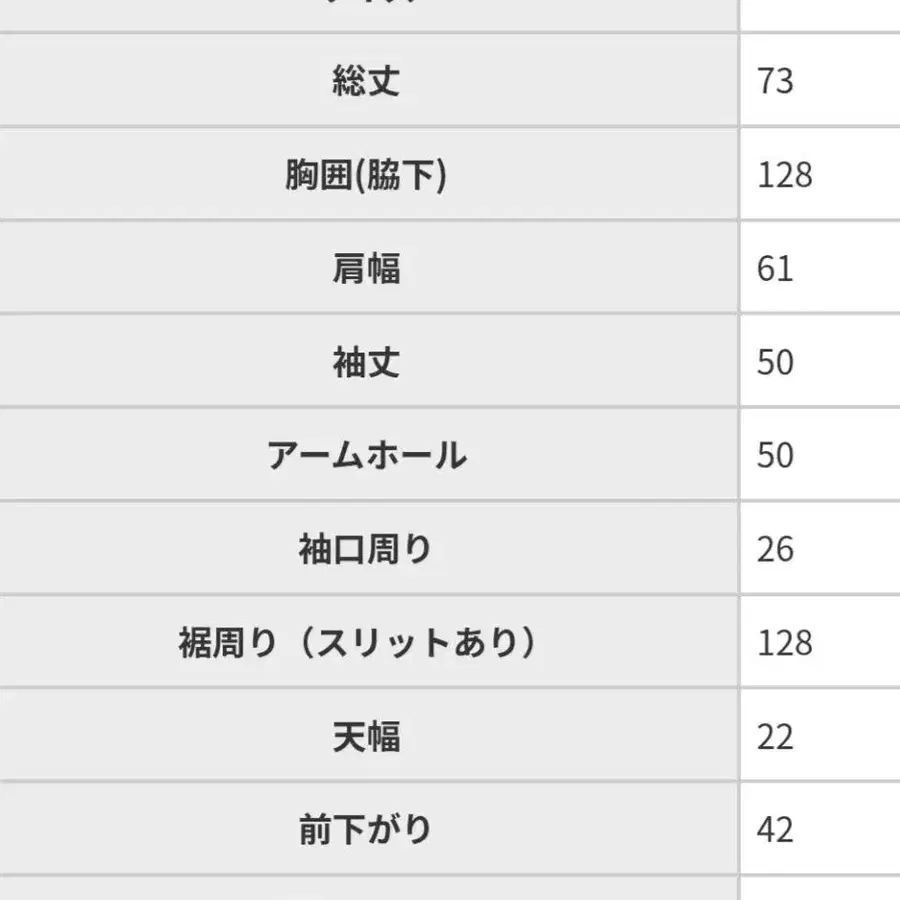Select the 天幅 value 22

click(x=775, y=737)
